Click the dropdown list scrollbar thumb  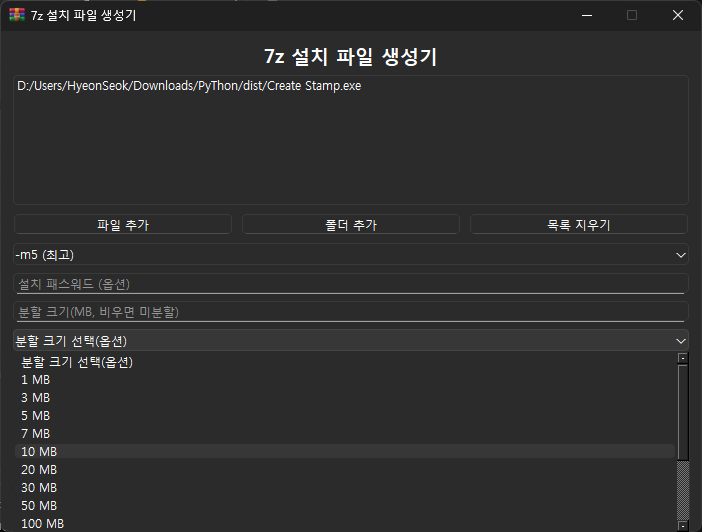pyautogui.click(x=683, y=412)
